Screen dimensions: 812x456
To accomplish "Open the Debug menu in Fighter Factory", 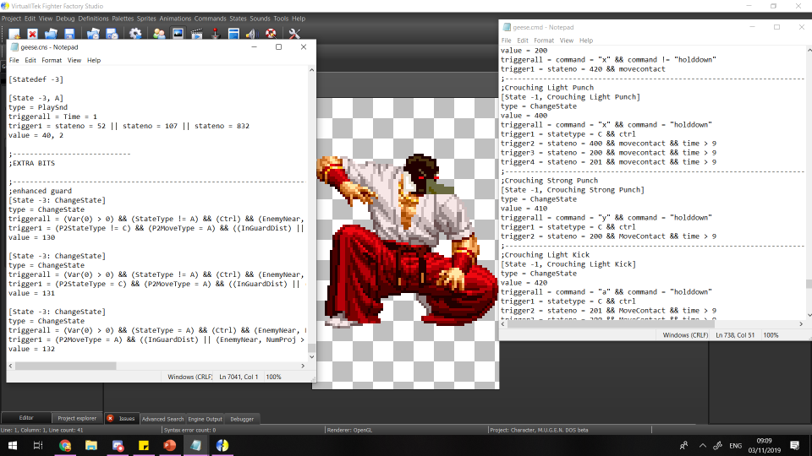I will coord(65,19).
